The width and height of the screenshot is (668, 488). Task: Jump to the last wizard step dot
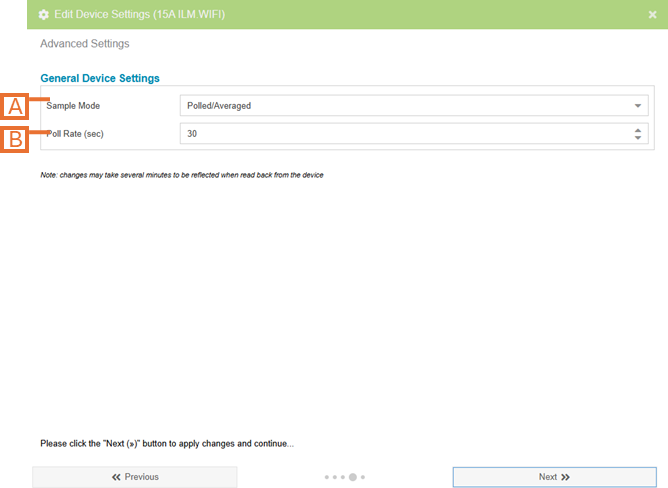(362, 478)
